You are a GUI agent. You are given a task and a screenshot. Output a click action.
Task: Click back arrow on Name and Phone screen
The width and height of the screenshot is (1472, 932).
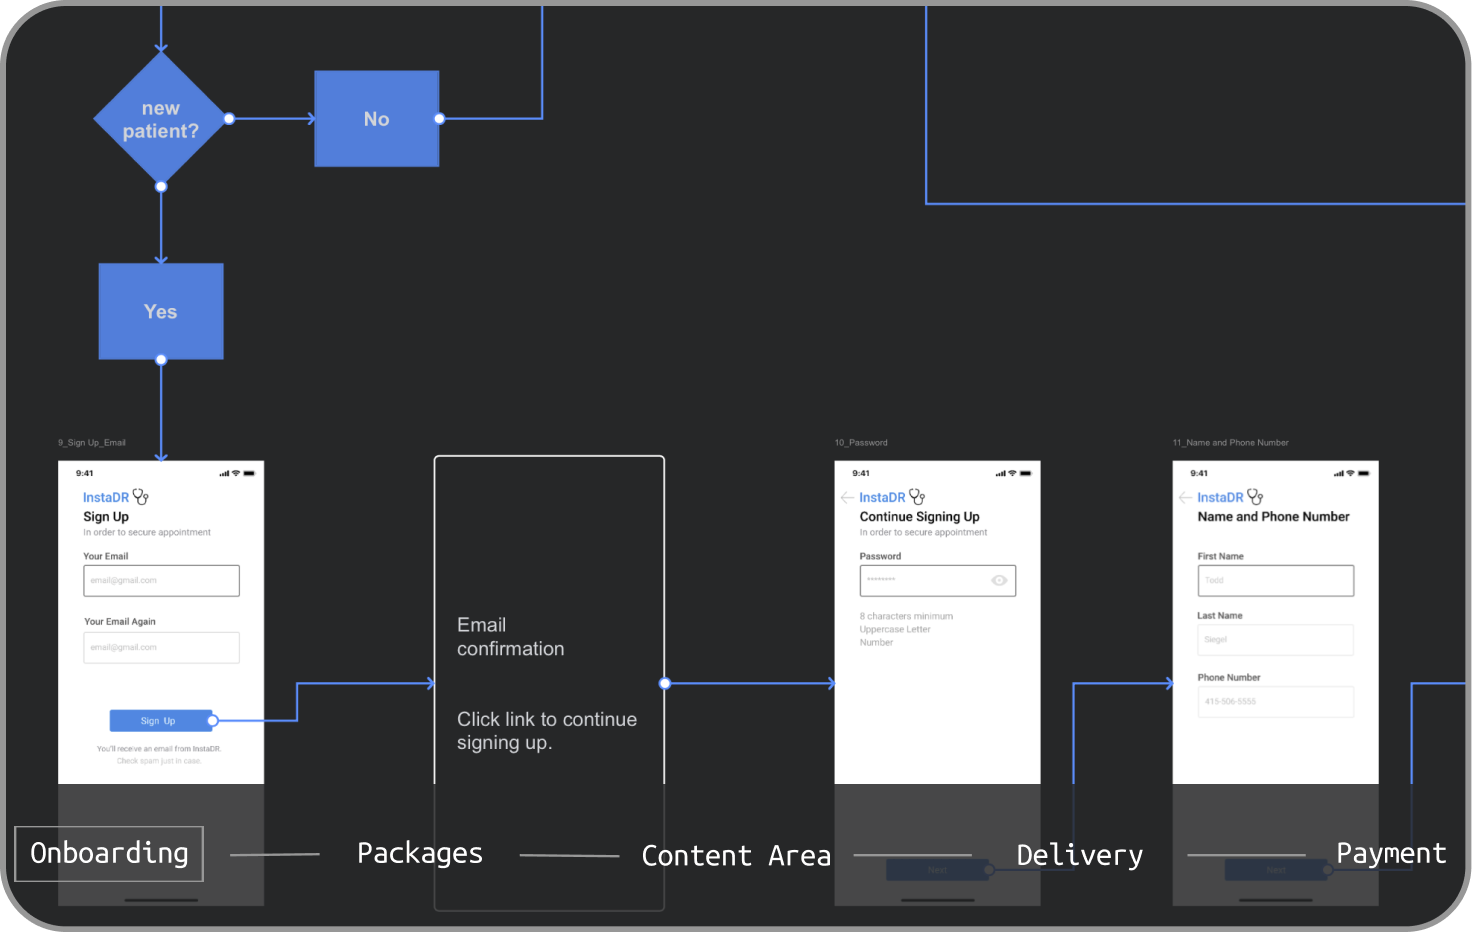tap(1185, 497)
